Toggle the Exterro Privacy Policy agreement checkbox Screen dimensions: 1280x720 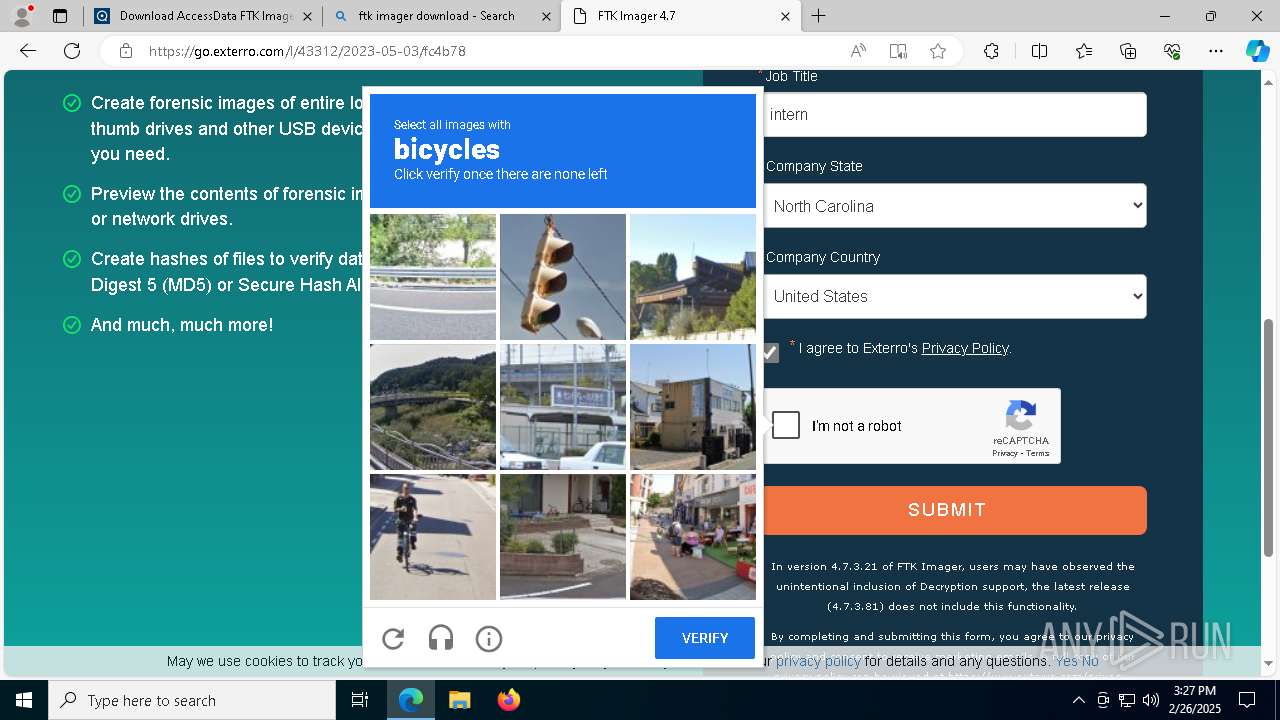(x=769, y=353)
